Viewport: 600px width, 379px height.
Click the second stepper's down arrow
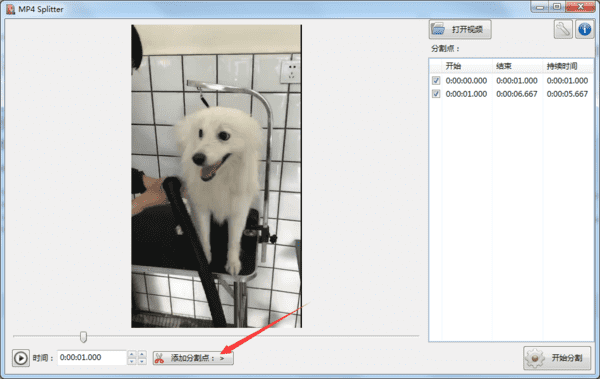coord(142,361)
